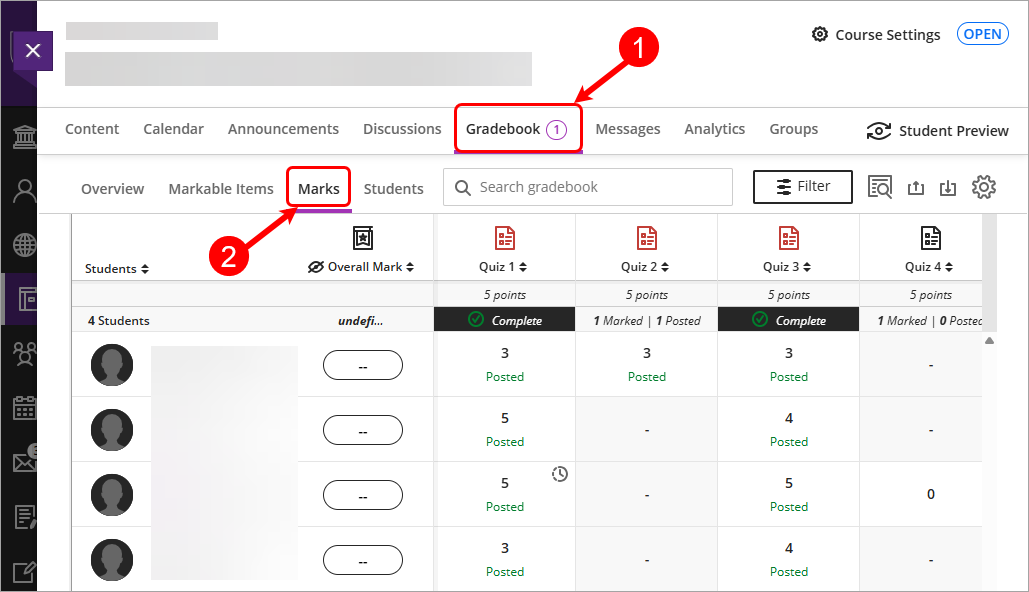The height and width of the screenshot is (592, 1029).
Task: Click Quiz 2 '1 Marked | 1 Posted' status
Action: tap(646, 320)
